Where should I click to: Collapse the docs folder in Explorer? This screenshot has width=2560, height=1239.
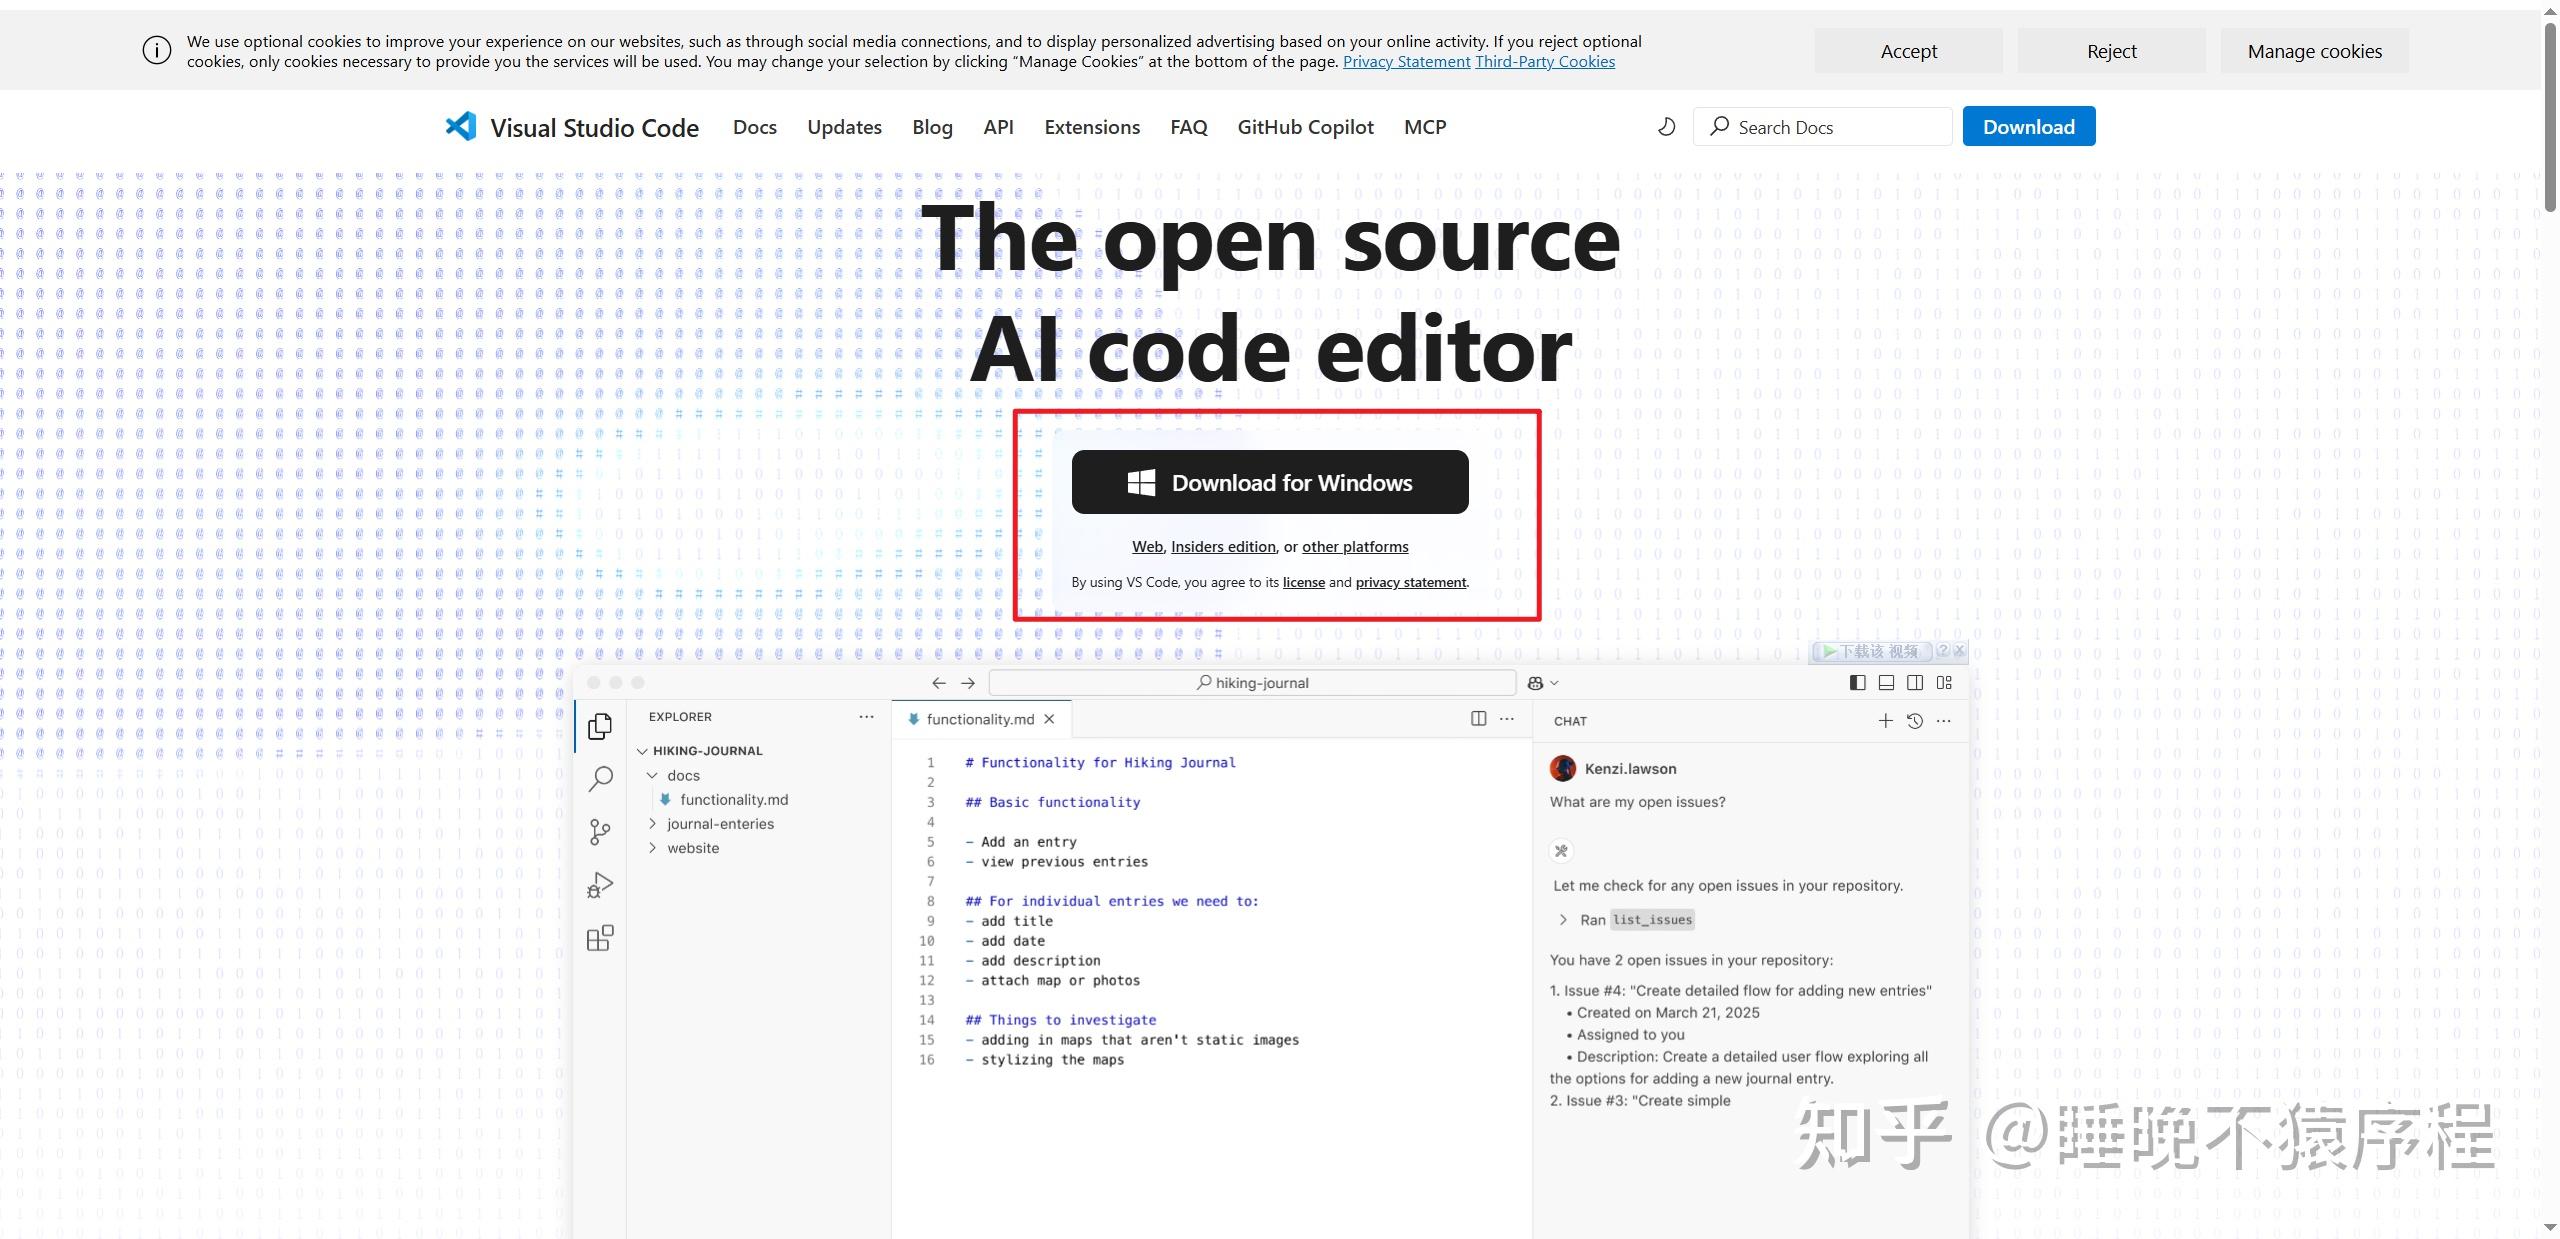(x=653, y=776)
